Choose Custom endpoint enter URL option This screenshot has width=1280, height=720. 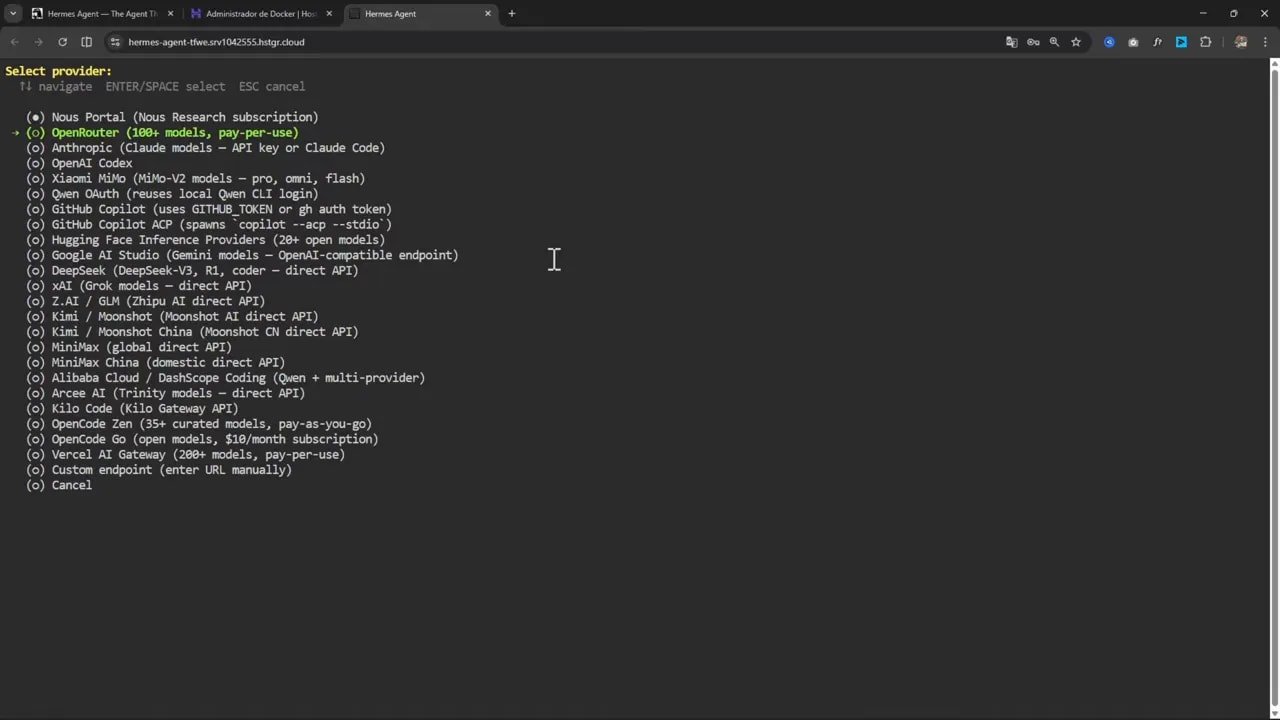[159, 470]
